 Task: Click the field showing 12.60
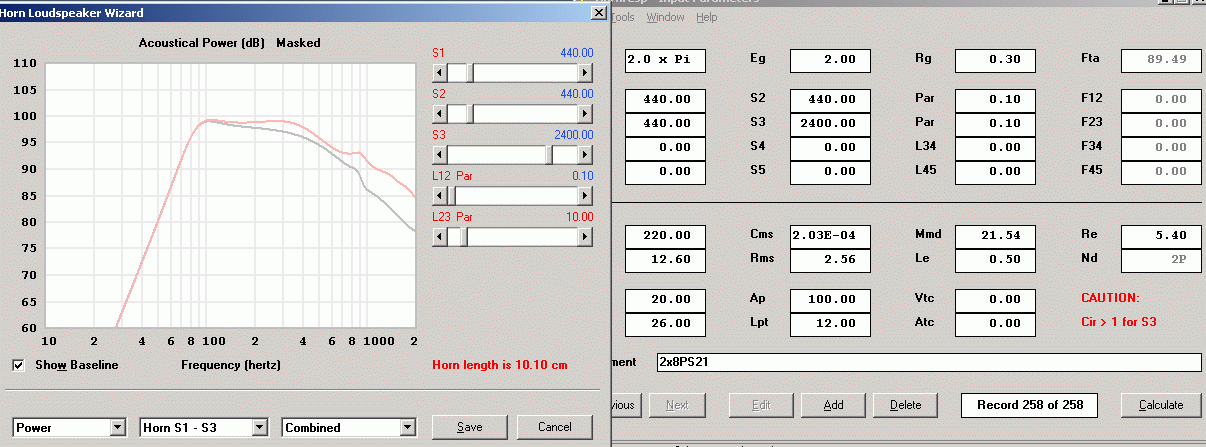pos(665,260)
